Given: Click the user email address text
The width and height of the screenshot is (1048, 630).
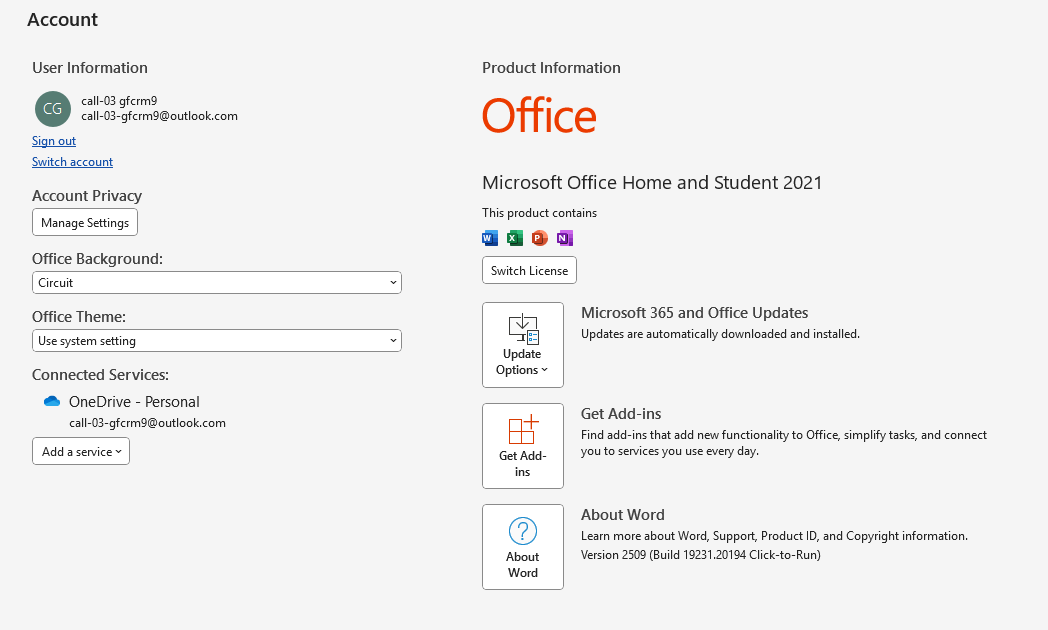Looking at the screenshot, I should [159, 116].
